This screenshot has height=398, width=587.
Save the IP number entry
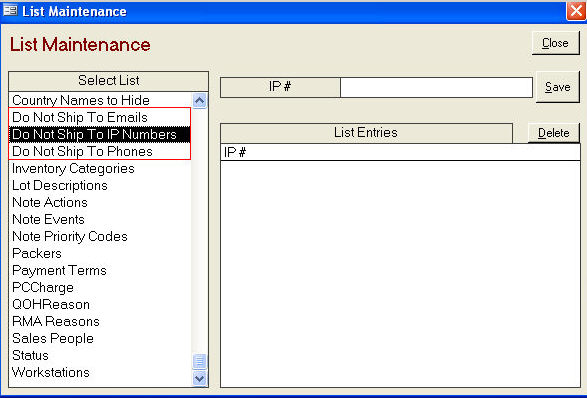tap(558, 87)
